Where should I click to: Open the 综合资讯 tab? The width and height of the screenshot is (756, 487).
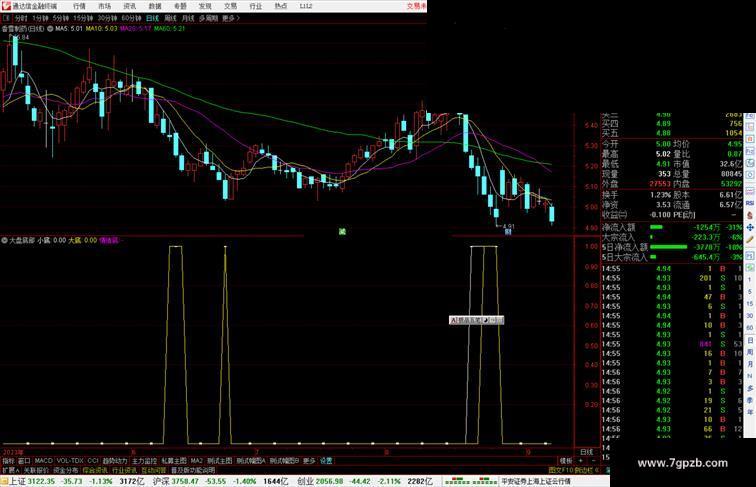click(x=95, y=470)
